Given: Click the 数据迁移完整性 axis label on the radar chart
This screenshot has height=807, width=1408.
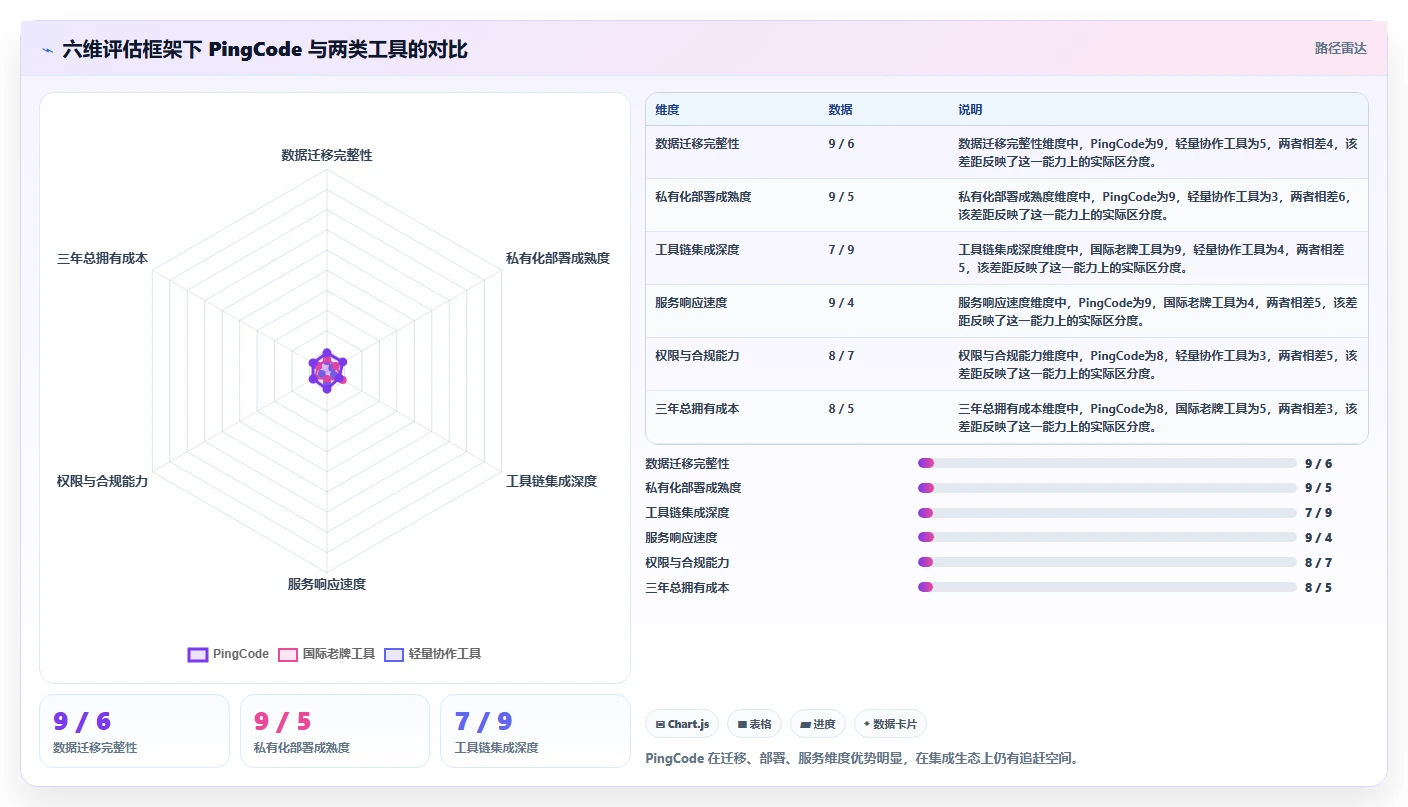Looking at the screenshot, I should (x=327, y=155).
